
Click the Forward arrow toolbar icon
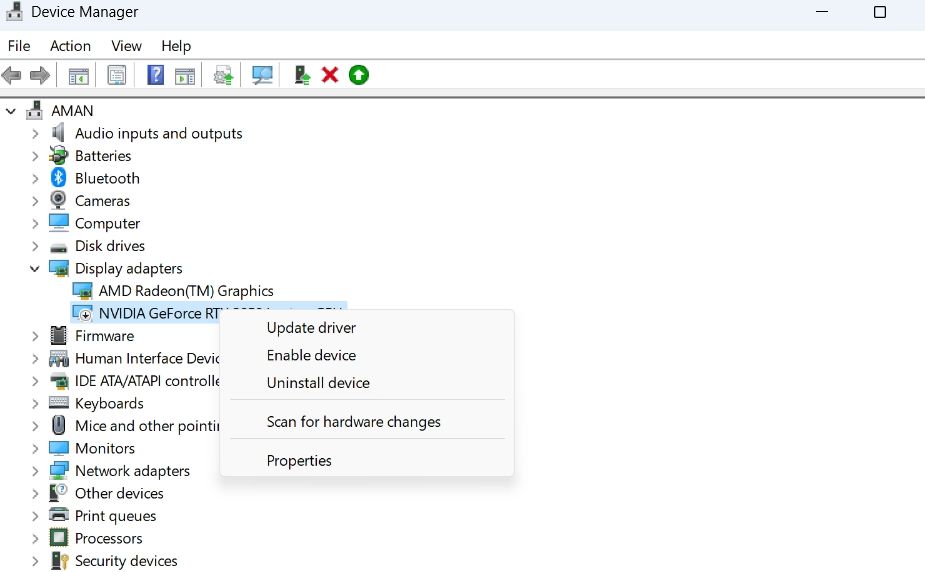tap(40, 75)
